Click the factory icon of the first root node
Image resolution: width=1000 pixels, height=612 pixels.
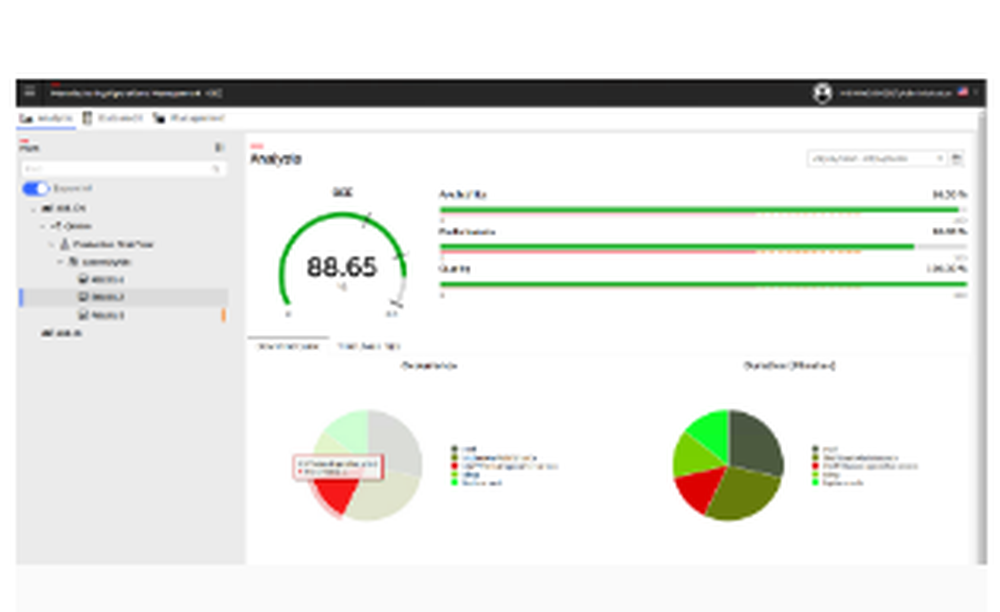47,208
